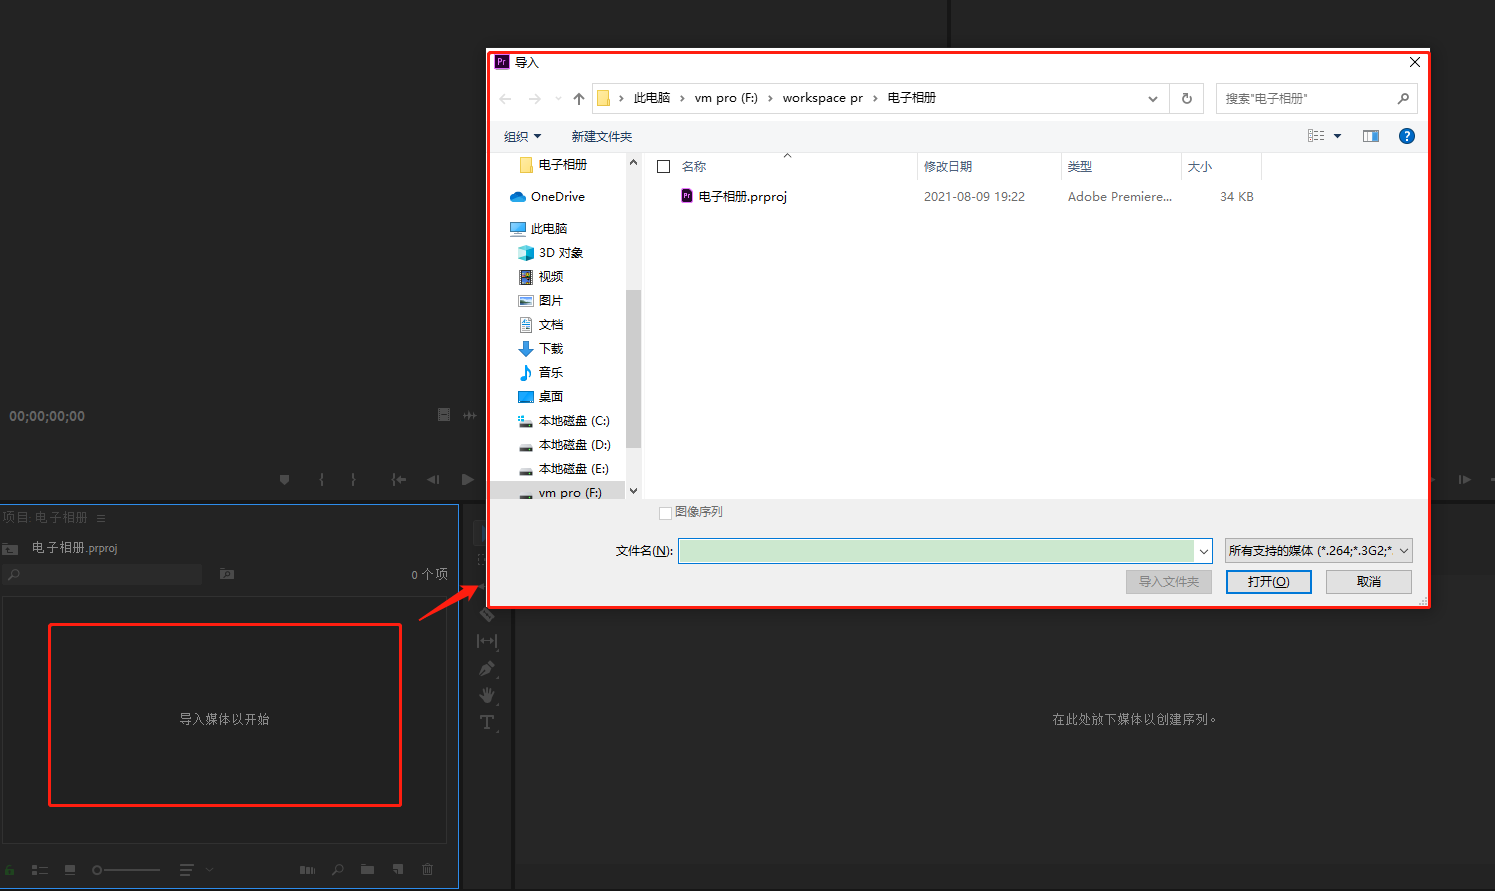Expand the chevron after 此电脑 in breadcrumb
Image resolution: width=1495 pixels, height=891 pixels.
tap(683, 98)
